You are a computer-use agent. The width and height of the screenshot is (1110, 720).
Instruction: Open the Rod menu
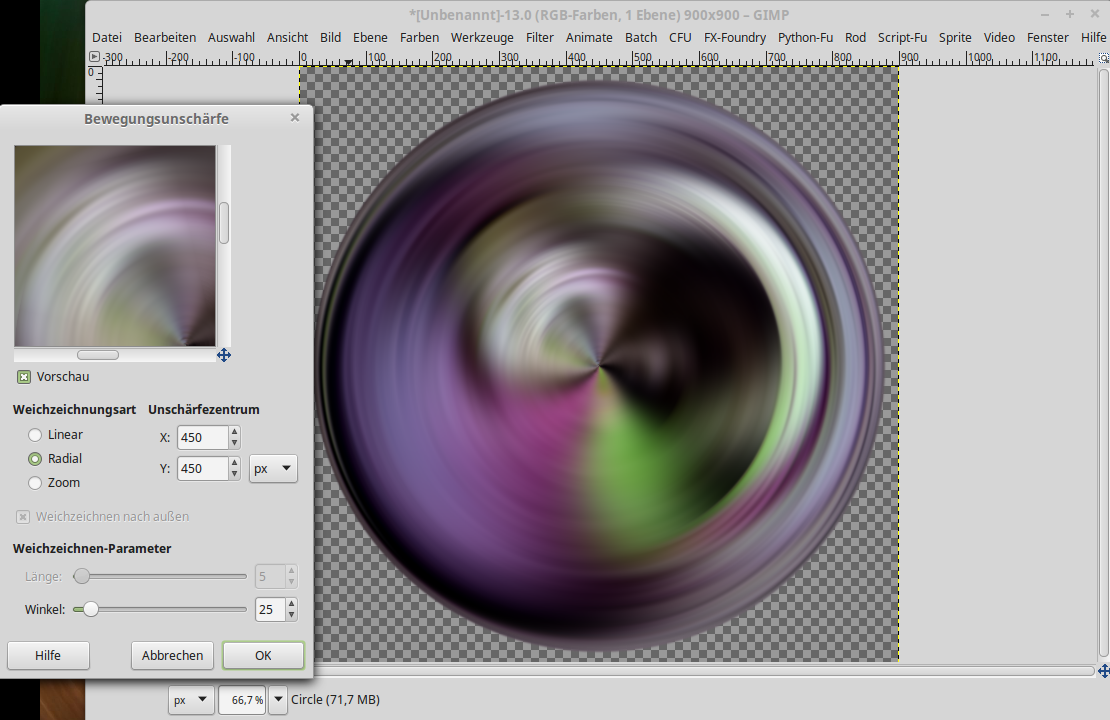855,38
